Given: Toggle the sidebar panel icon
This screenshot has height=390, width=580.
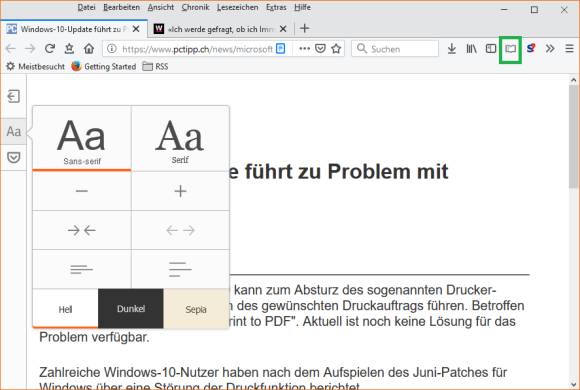Looking at the screenshot, I should coord(491,48).
